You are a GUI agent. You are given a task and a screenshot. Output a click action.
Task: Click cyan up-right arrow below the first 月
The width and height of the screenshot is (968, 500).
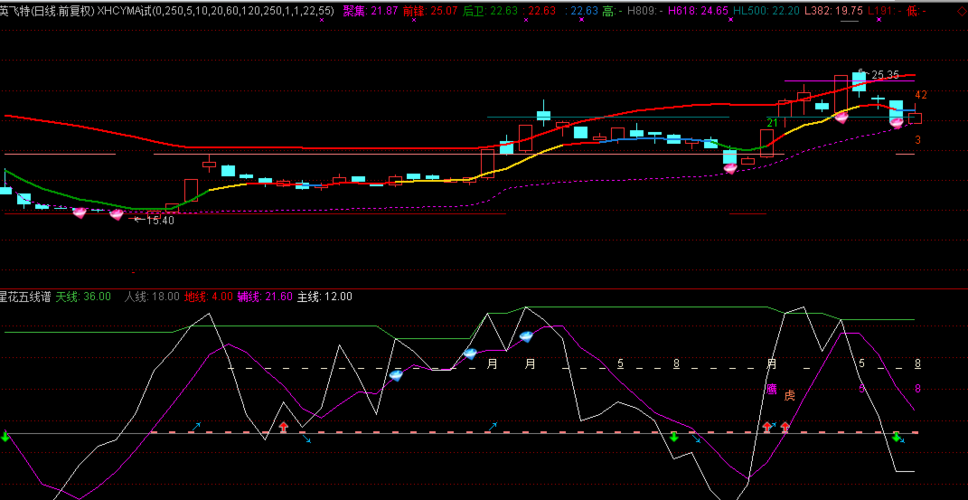click(x=493, y=426)
